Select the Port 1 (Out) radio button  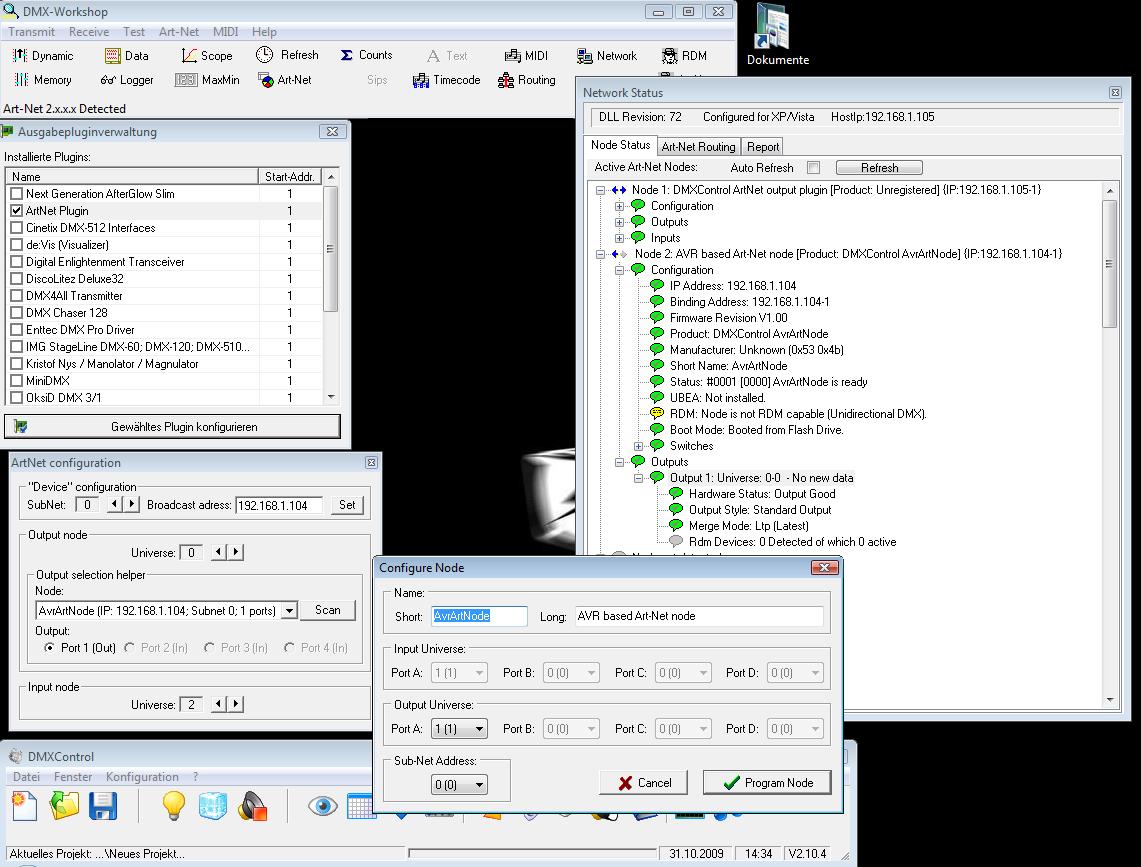pos(50,648)
